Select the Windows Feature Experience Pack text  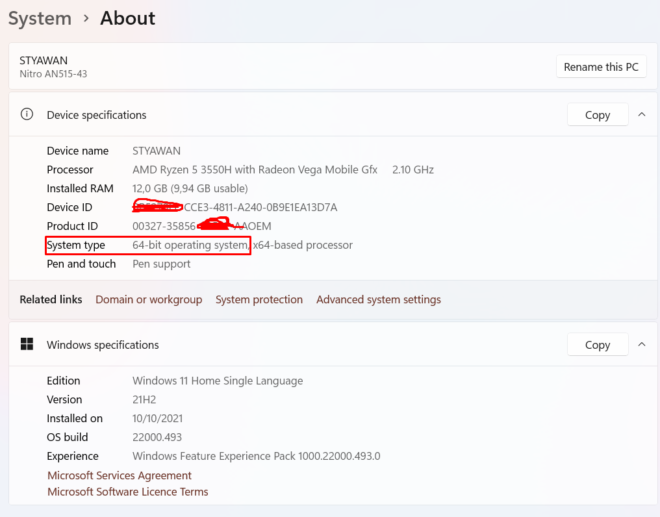click(256, 456)
